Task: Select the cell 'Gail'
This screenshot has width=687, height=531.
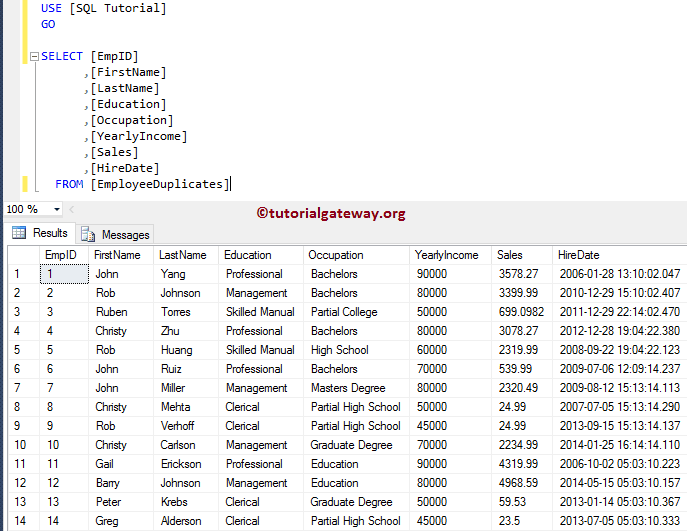Action: tap(121, 464)
